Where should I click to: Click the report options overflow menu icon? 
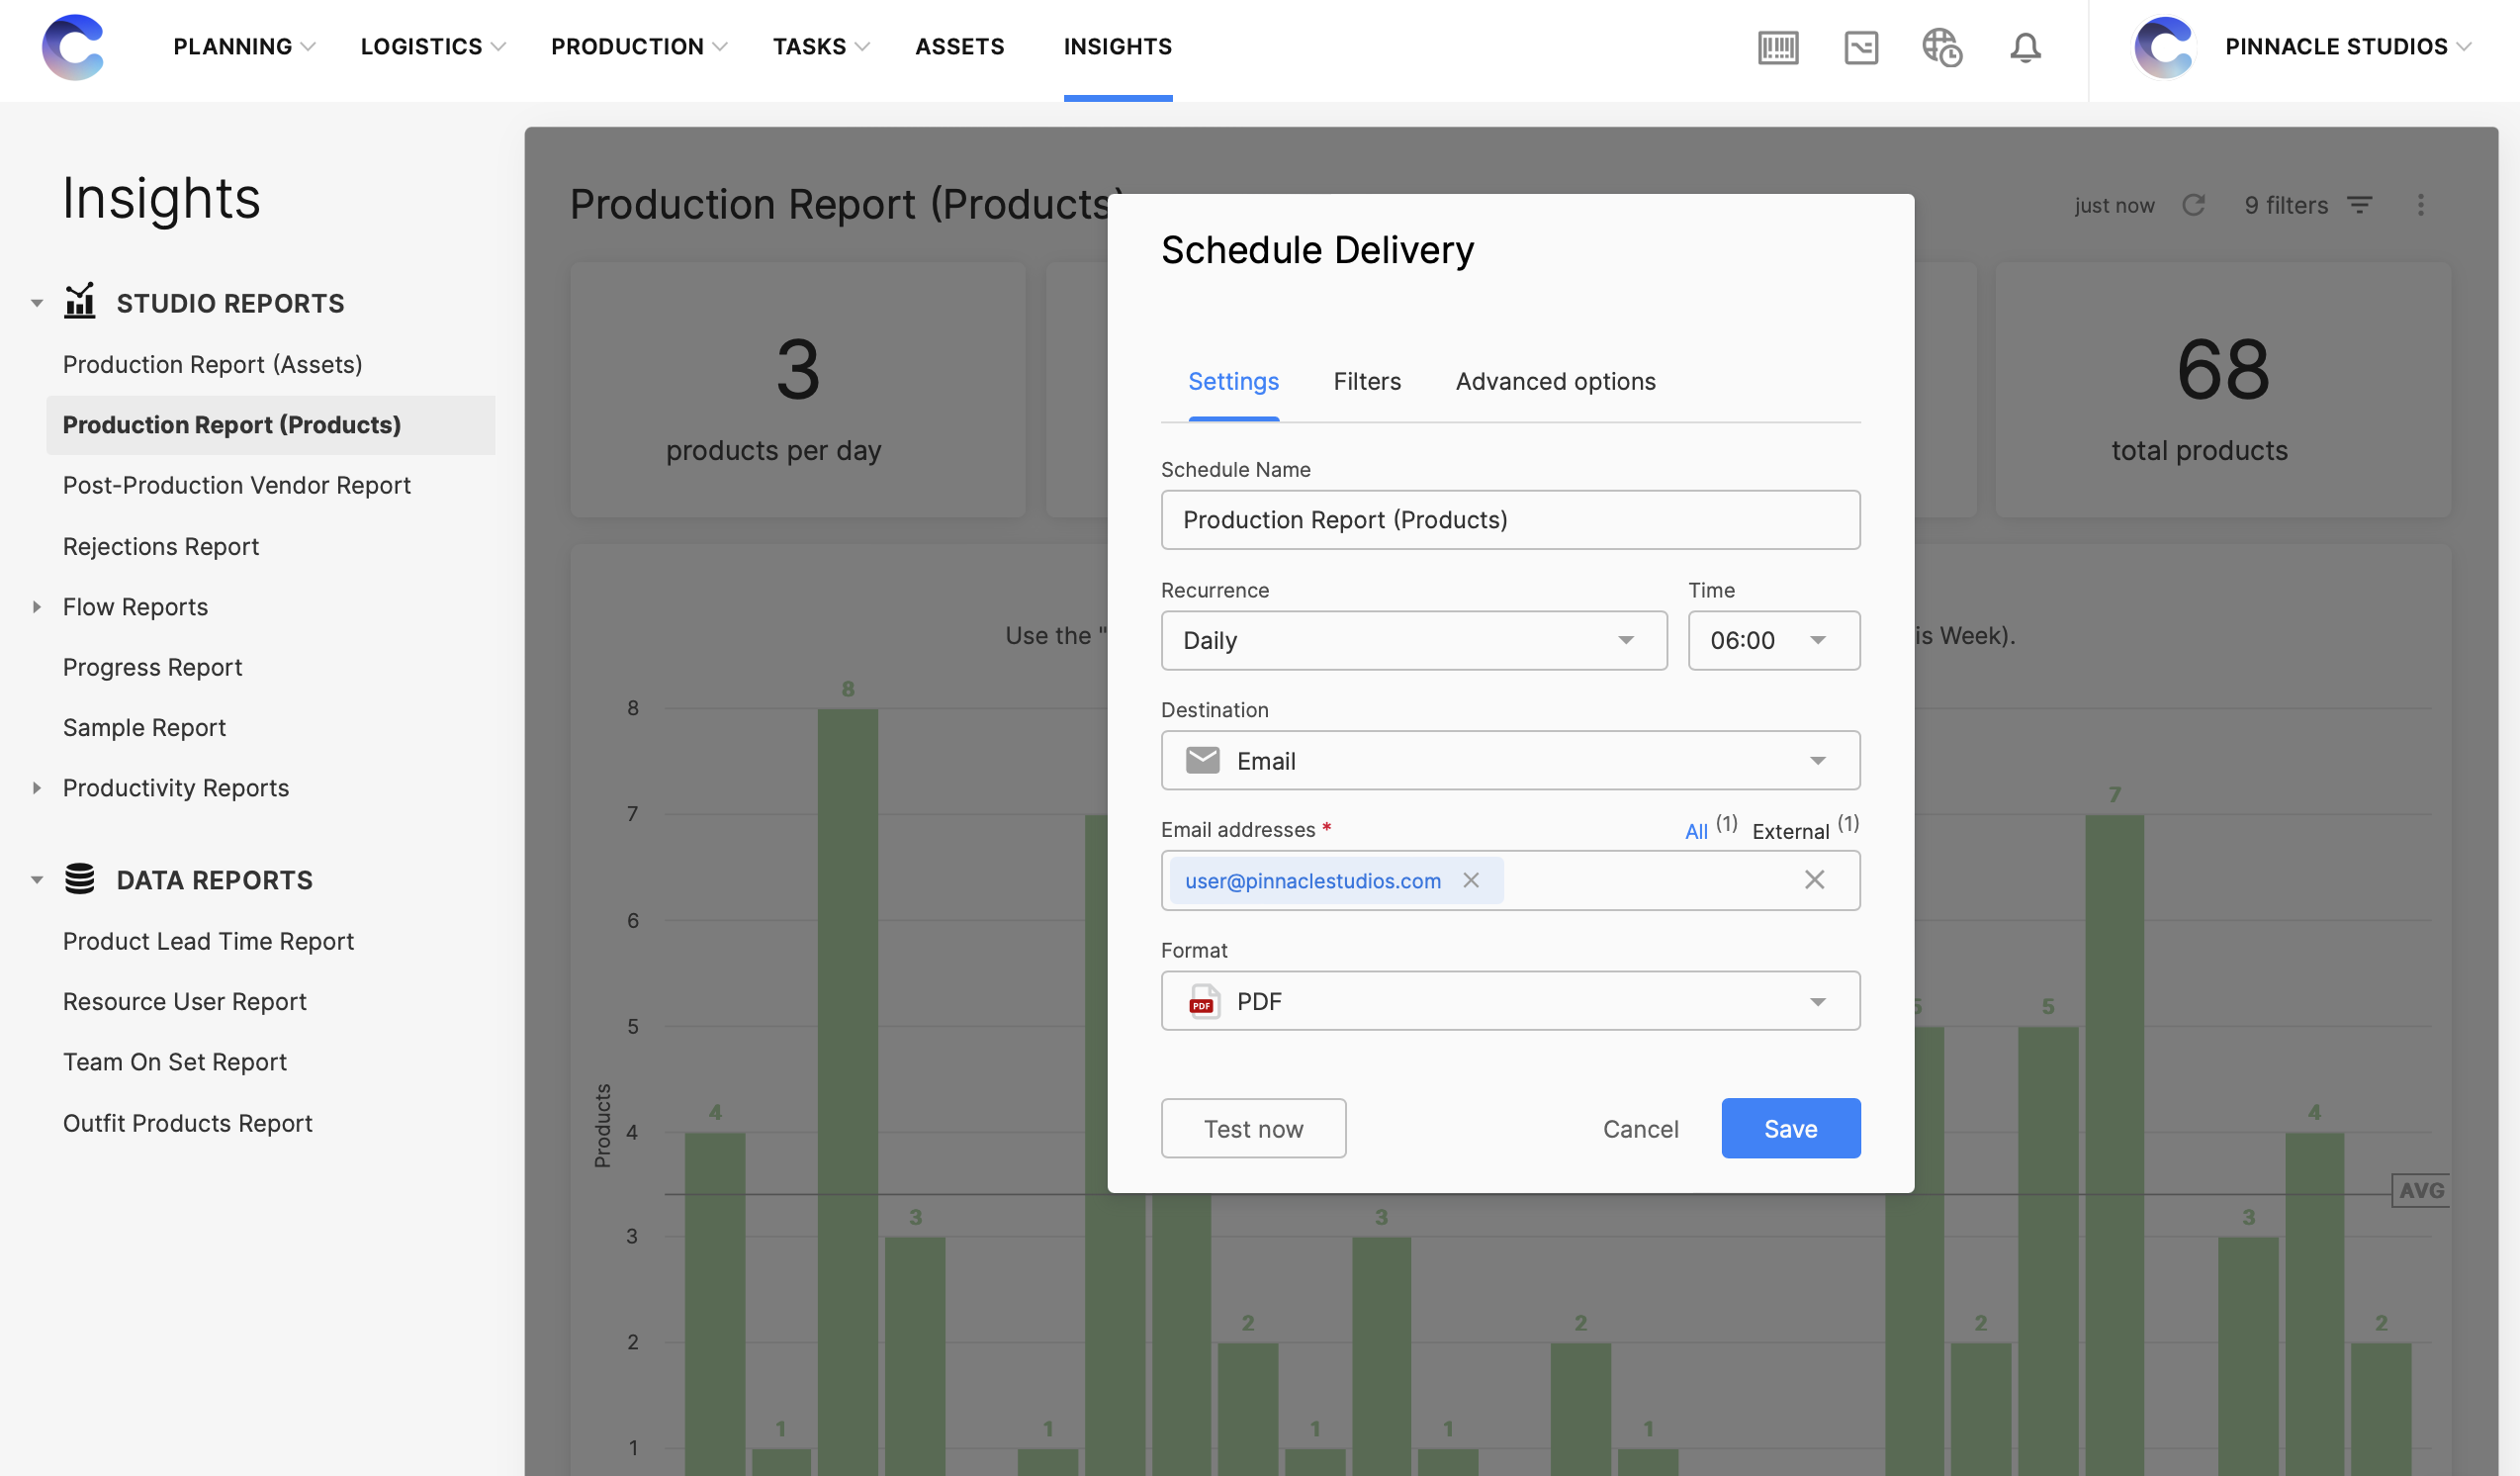[x=2420, y=206]
